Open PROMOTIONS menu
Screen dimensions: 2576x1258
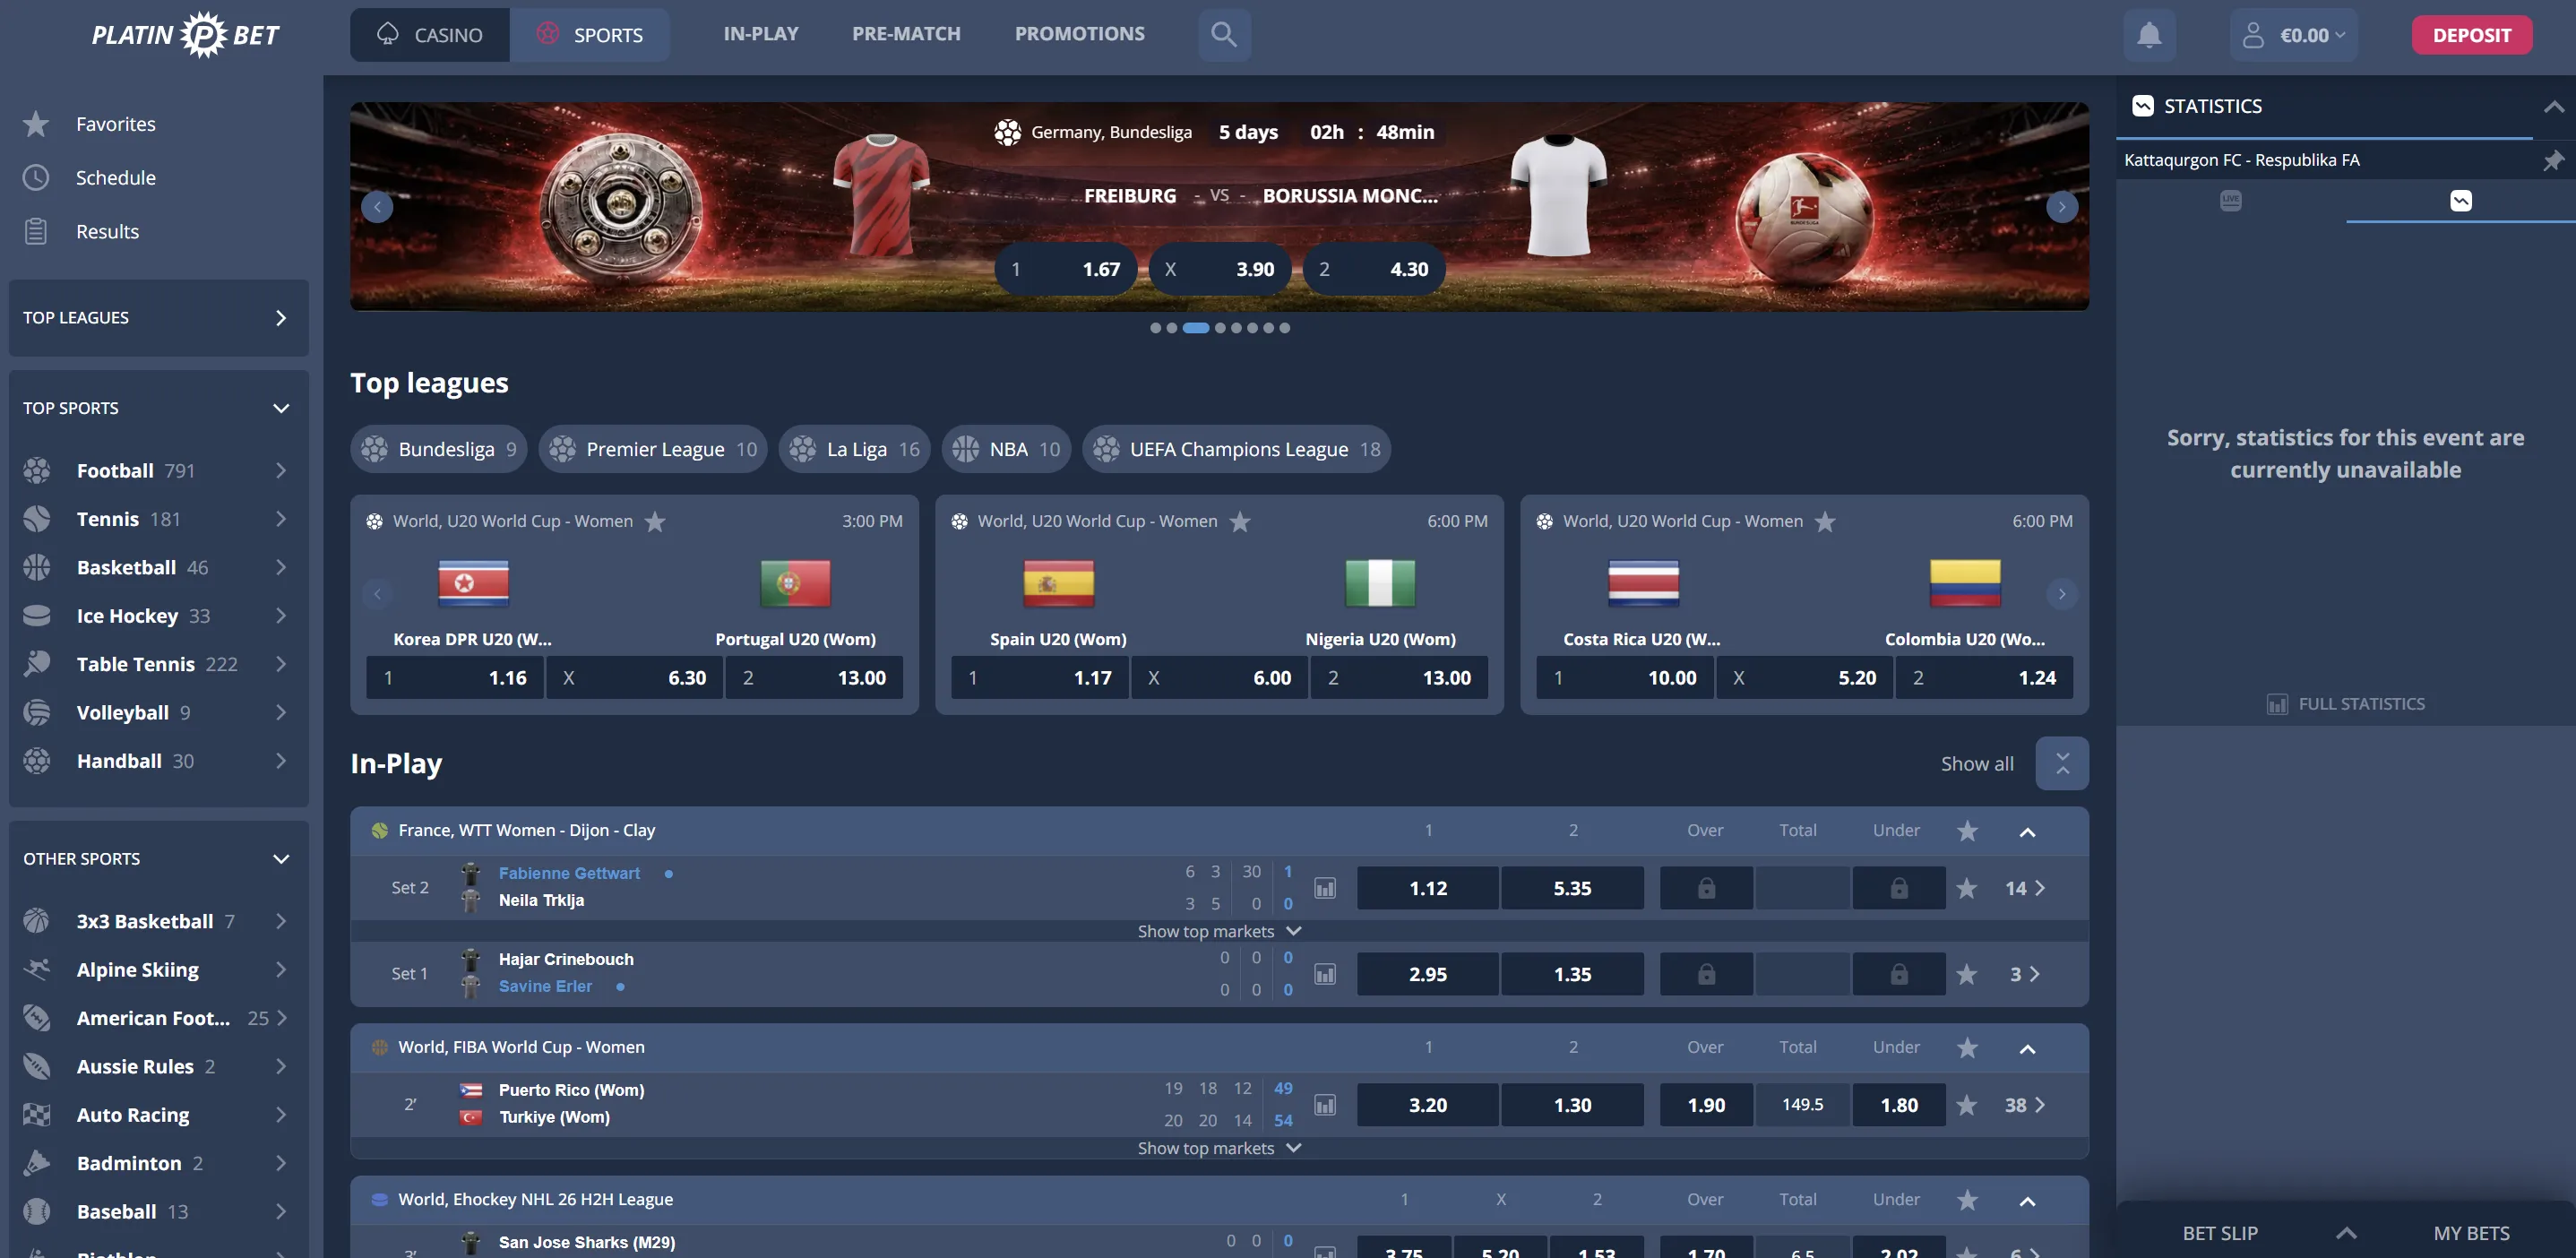click(1080, 33)
